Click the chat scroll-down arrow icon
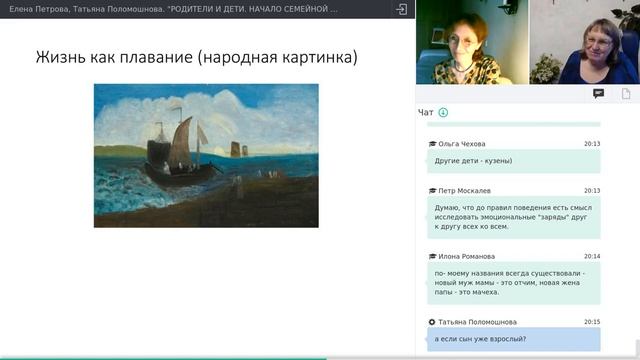Viewport: 640px width, 360px height. [x=443, y=112]
